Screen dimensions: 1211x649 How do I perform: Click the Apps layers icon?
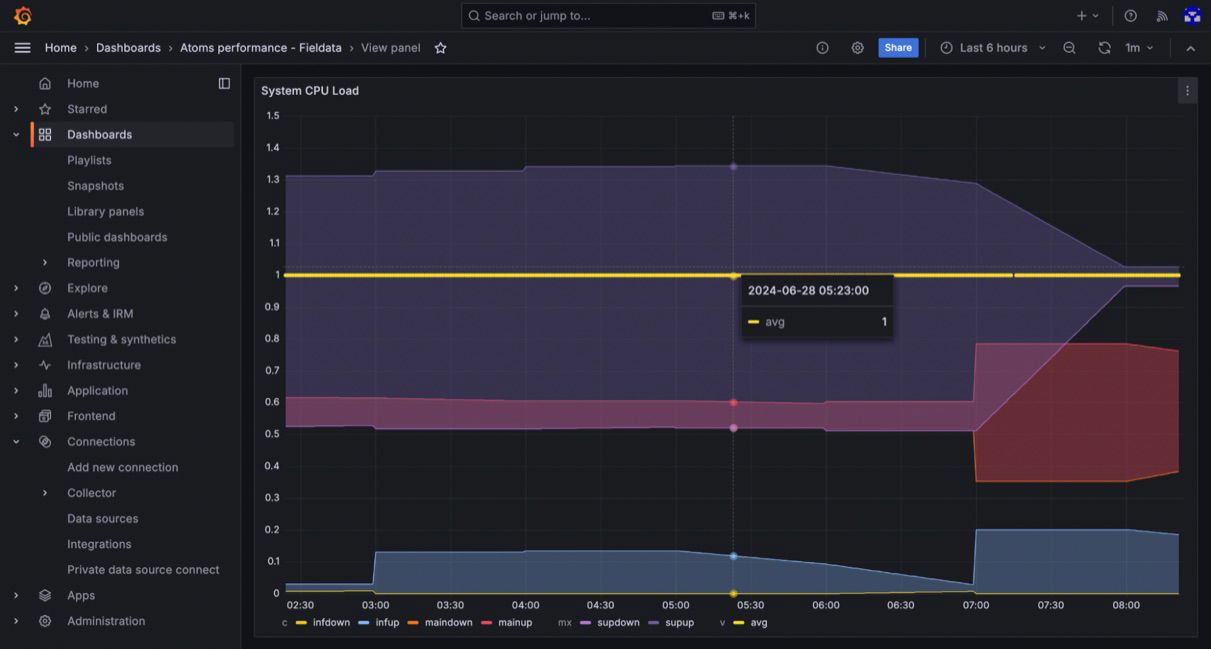(x=45, y=596)
